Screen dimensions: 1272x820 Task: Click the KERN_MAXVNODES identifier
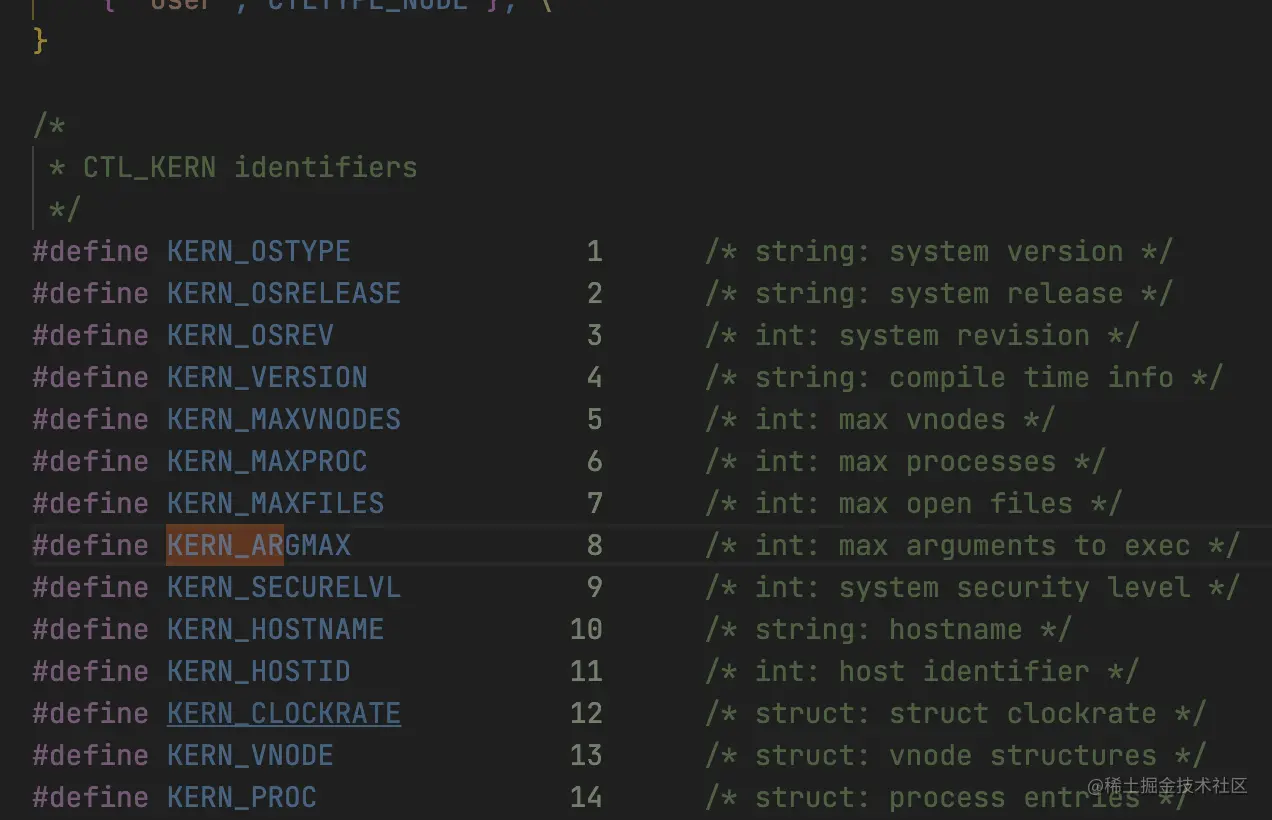[x=284, y=419]
